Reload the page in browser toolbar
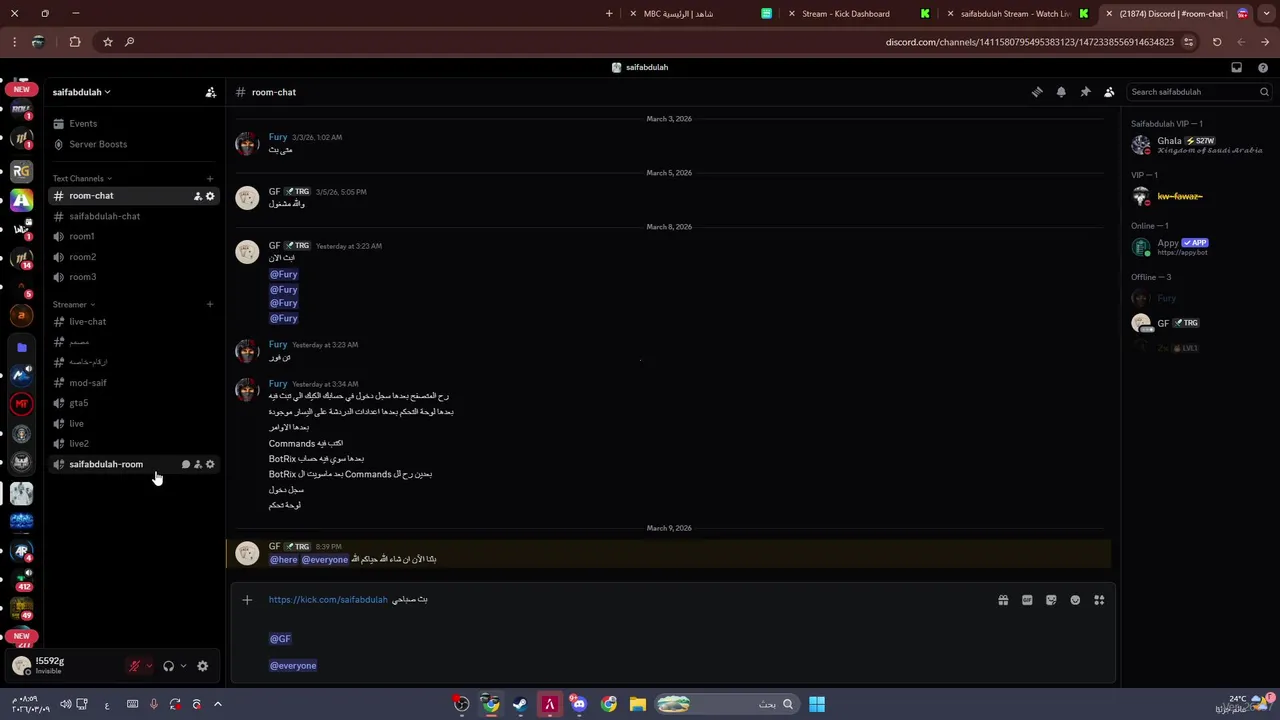 pos(1217,42)
